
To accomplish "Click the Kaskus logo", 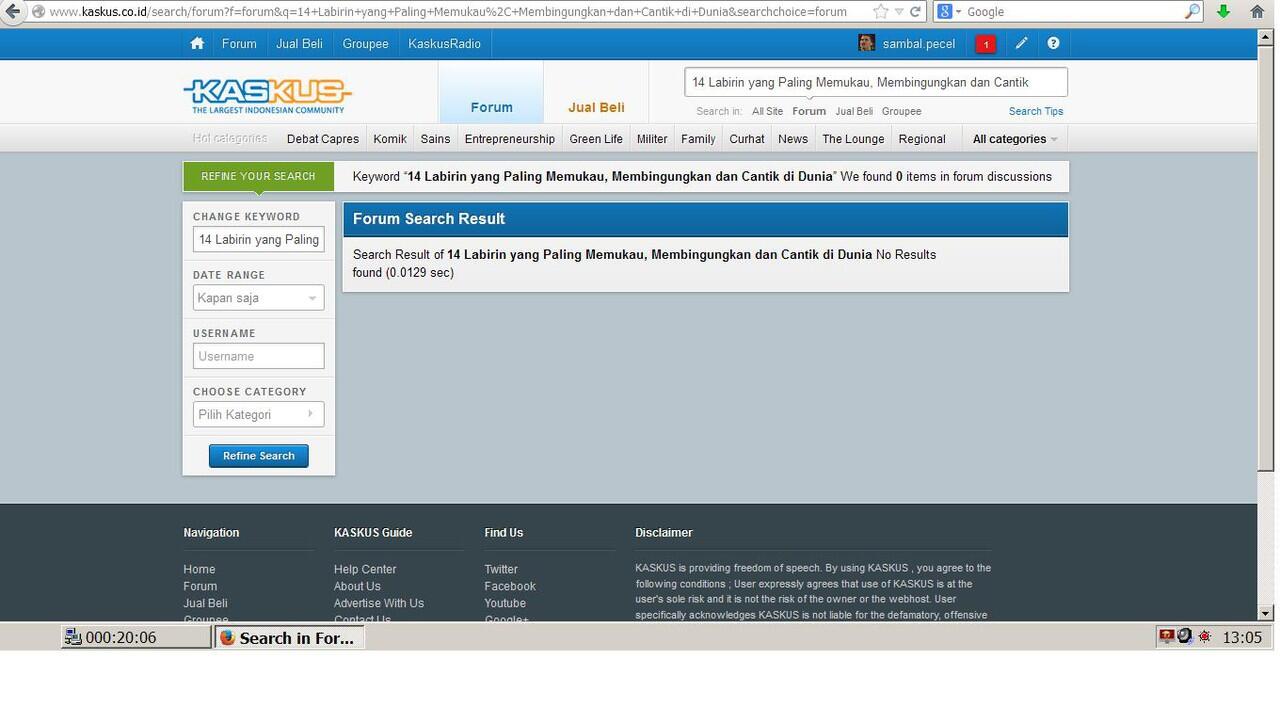I will click(268, 96).
